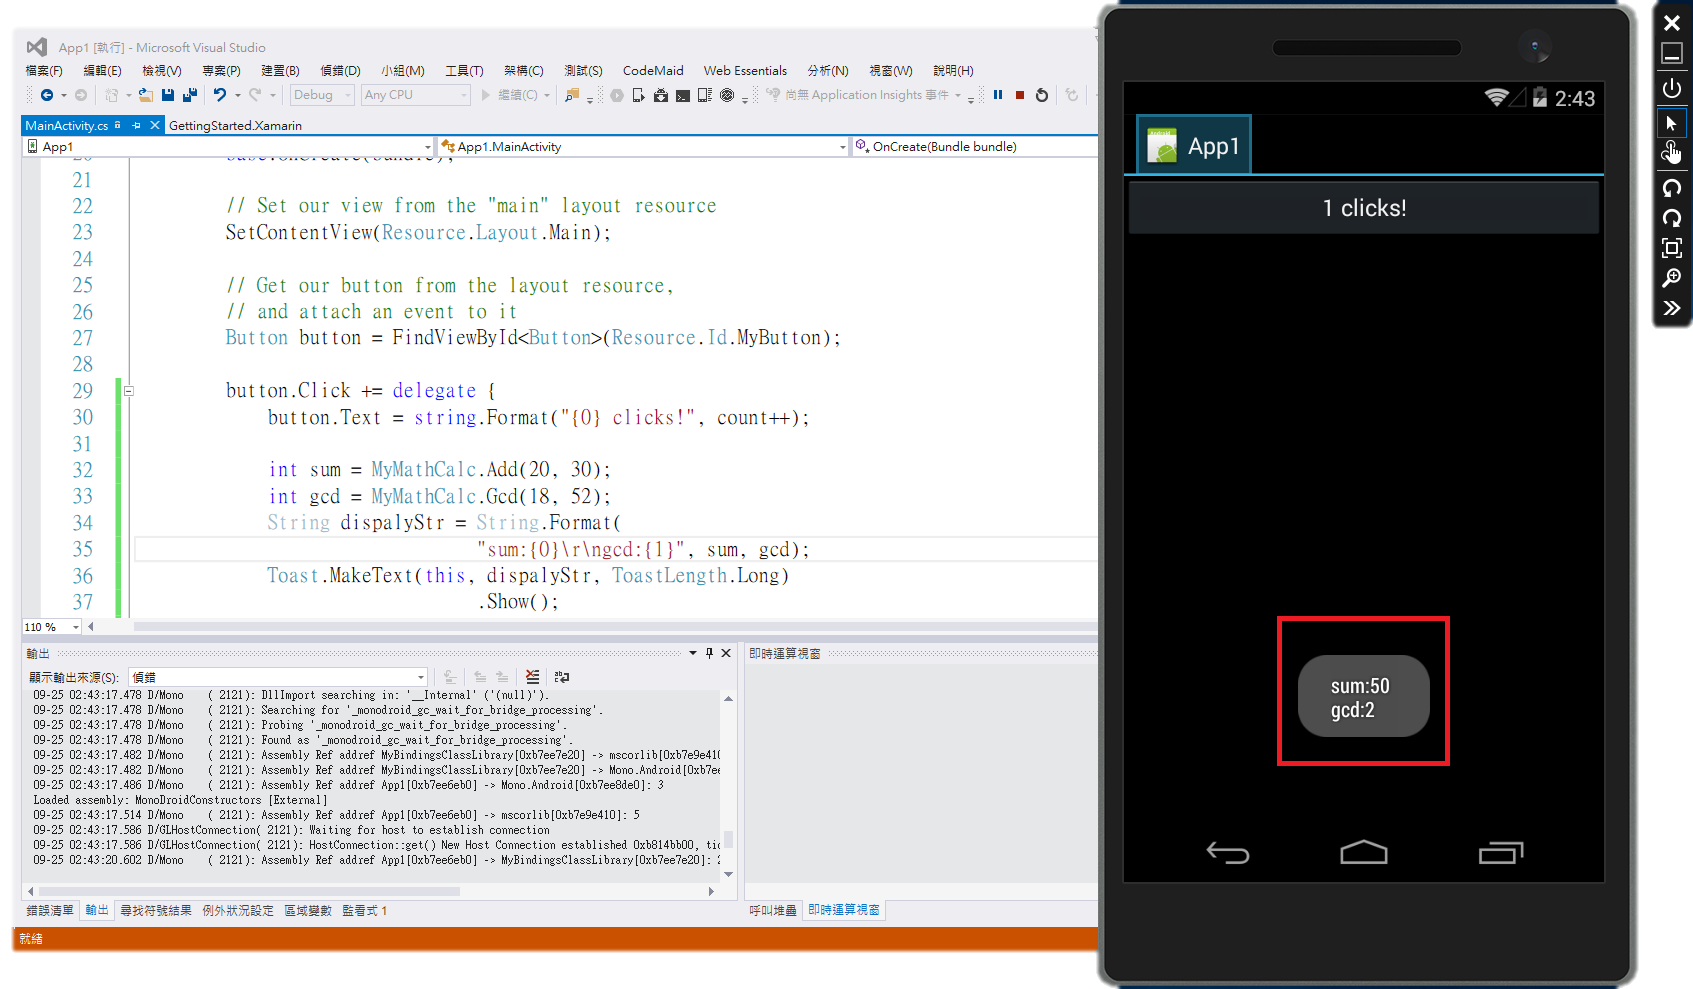Viewport: 1693px width, 989px height.
Task: Collapse the delegate block at line 29
Action: point(129,391)
